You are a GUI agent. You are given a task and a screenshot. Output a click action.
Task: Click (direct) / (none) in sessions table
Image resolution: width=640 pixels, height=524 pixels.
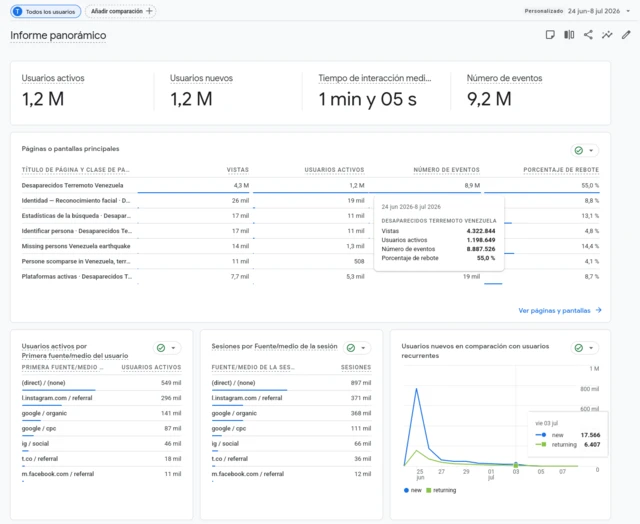pos(233,383)
